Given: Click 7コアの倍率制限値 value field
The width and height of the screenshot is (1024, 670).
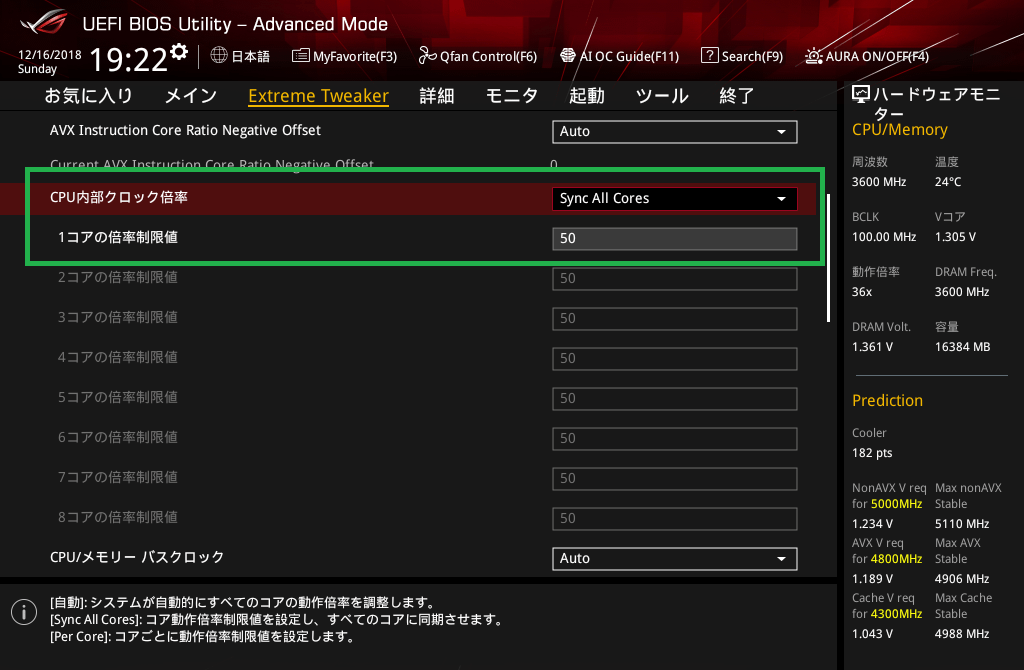Looking at the screenshot, I should pos(674,478).
